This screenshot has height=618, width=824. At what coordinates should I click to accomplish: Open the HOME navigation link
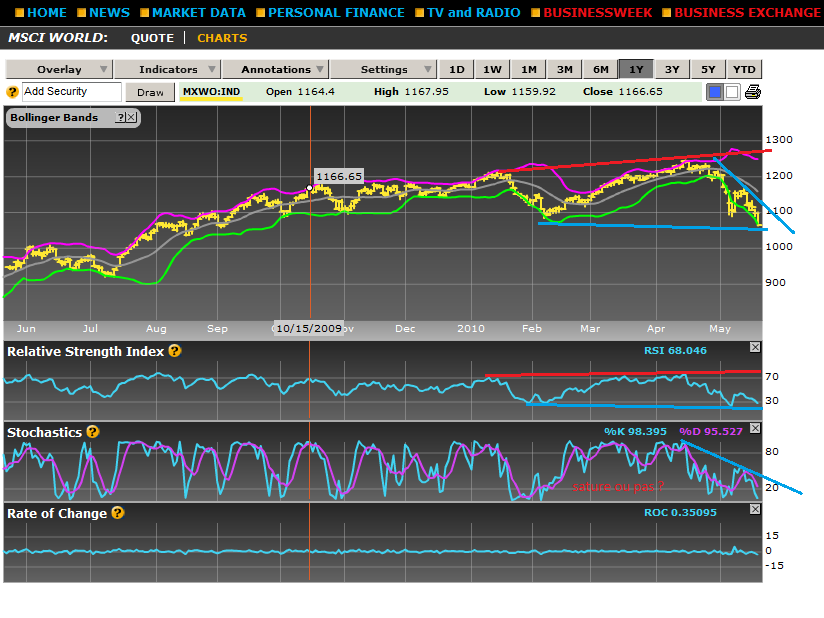(x=47, y=13)
